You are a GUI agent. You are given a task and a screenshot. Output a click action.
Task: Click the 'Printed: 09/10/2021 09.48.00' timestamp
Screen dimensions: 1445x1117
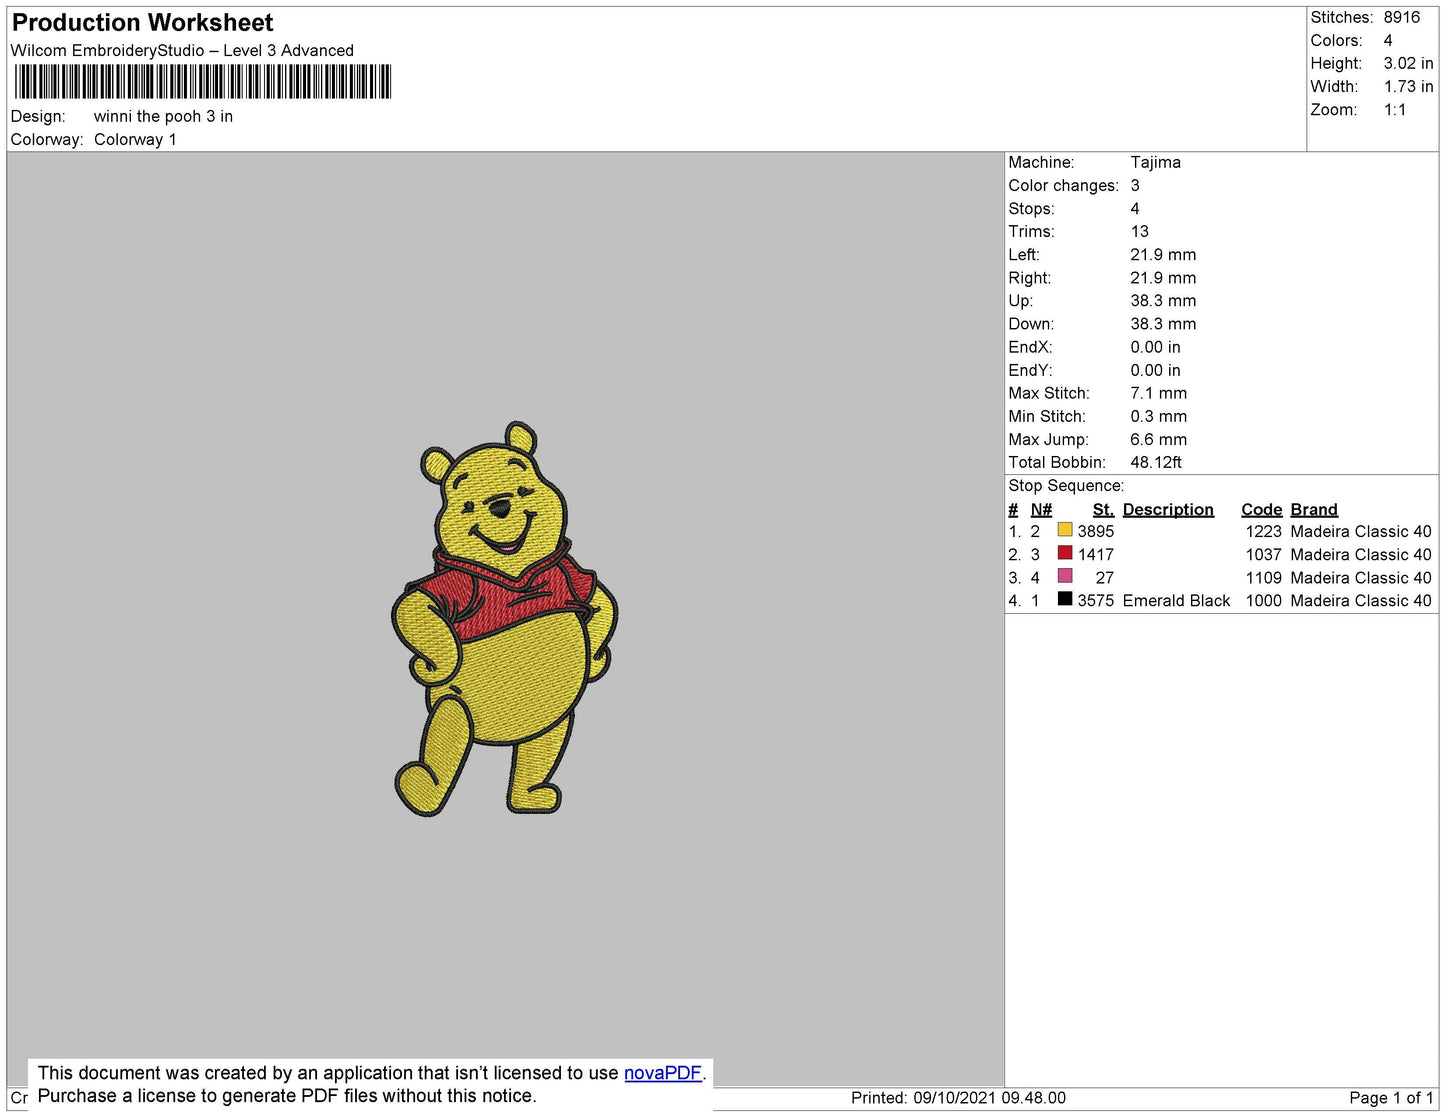pos(958,1098)
